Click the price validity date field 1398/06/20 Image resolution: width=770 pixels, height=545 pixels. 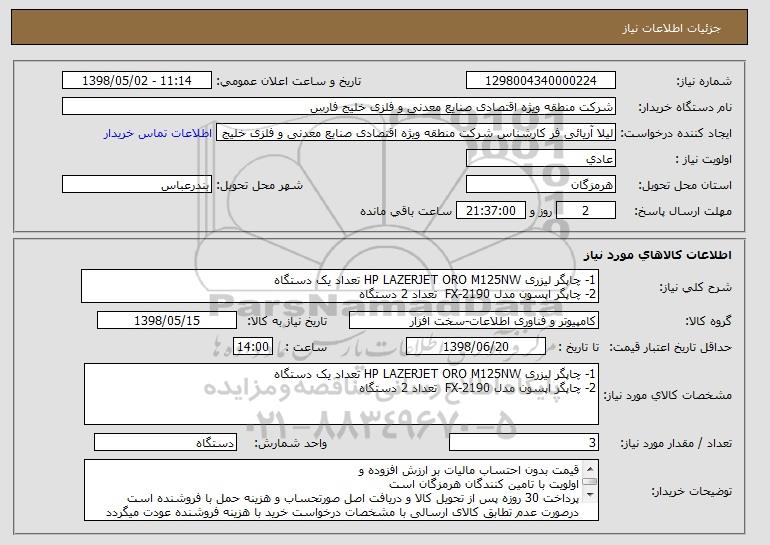[x=476, y=347]
